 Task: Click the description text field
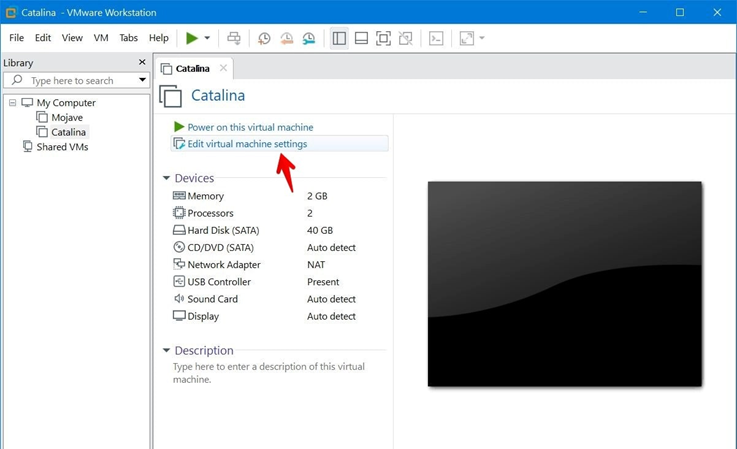click(269, 373)
